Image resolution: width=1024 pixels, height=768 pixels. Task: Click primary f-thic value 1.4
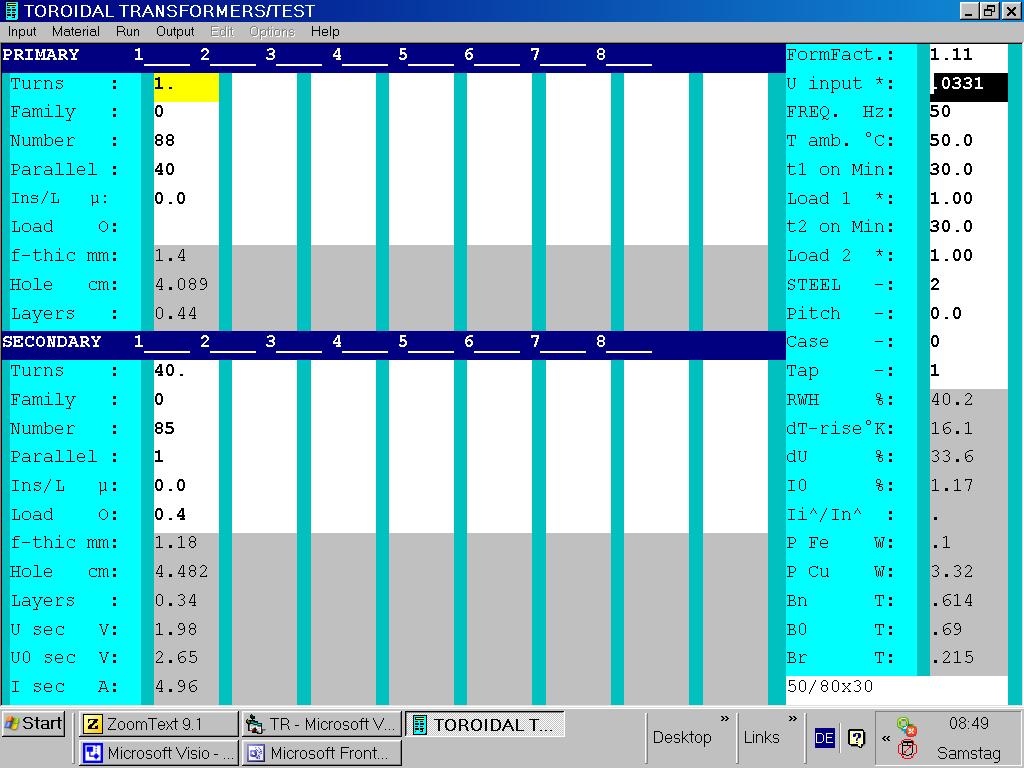point(170,255)
